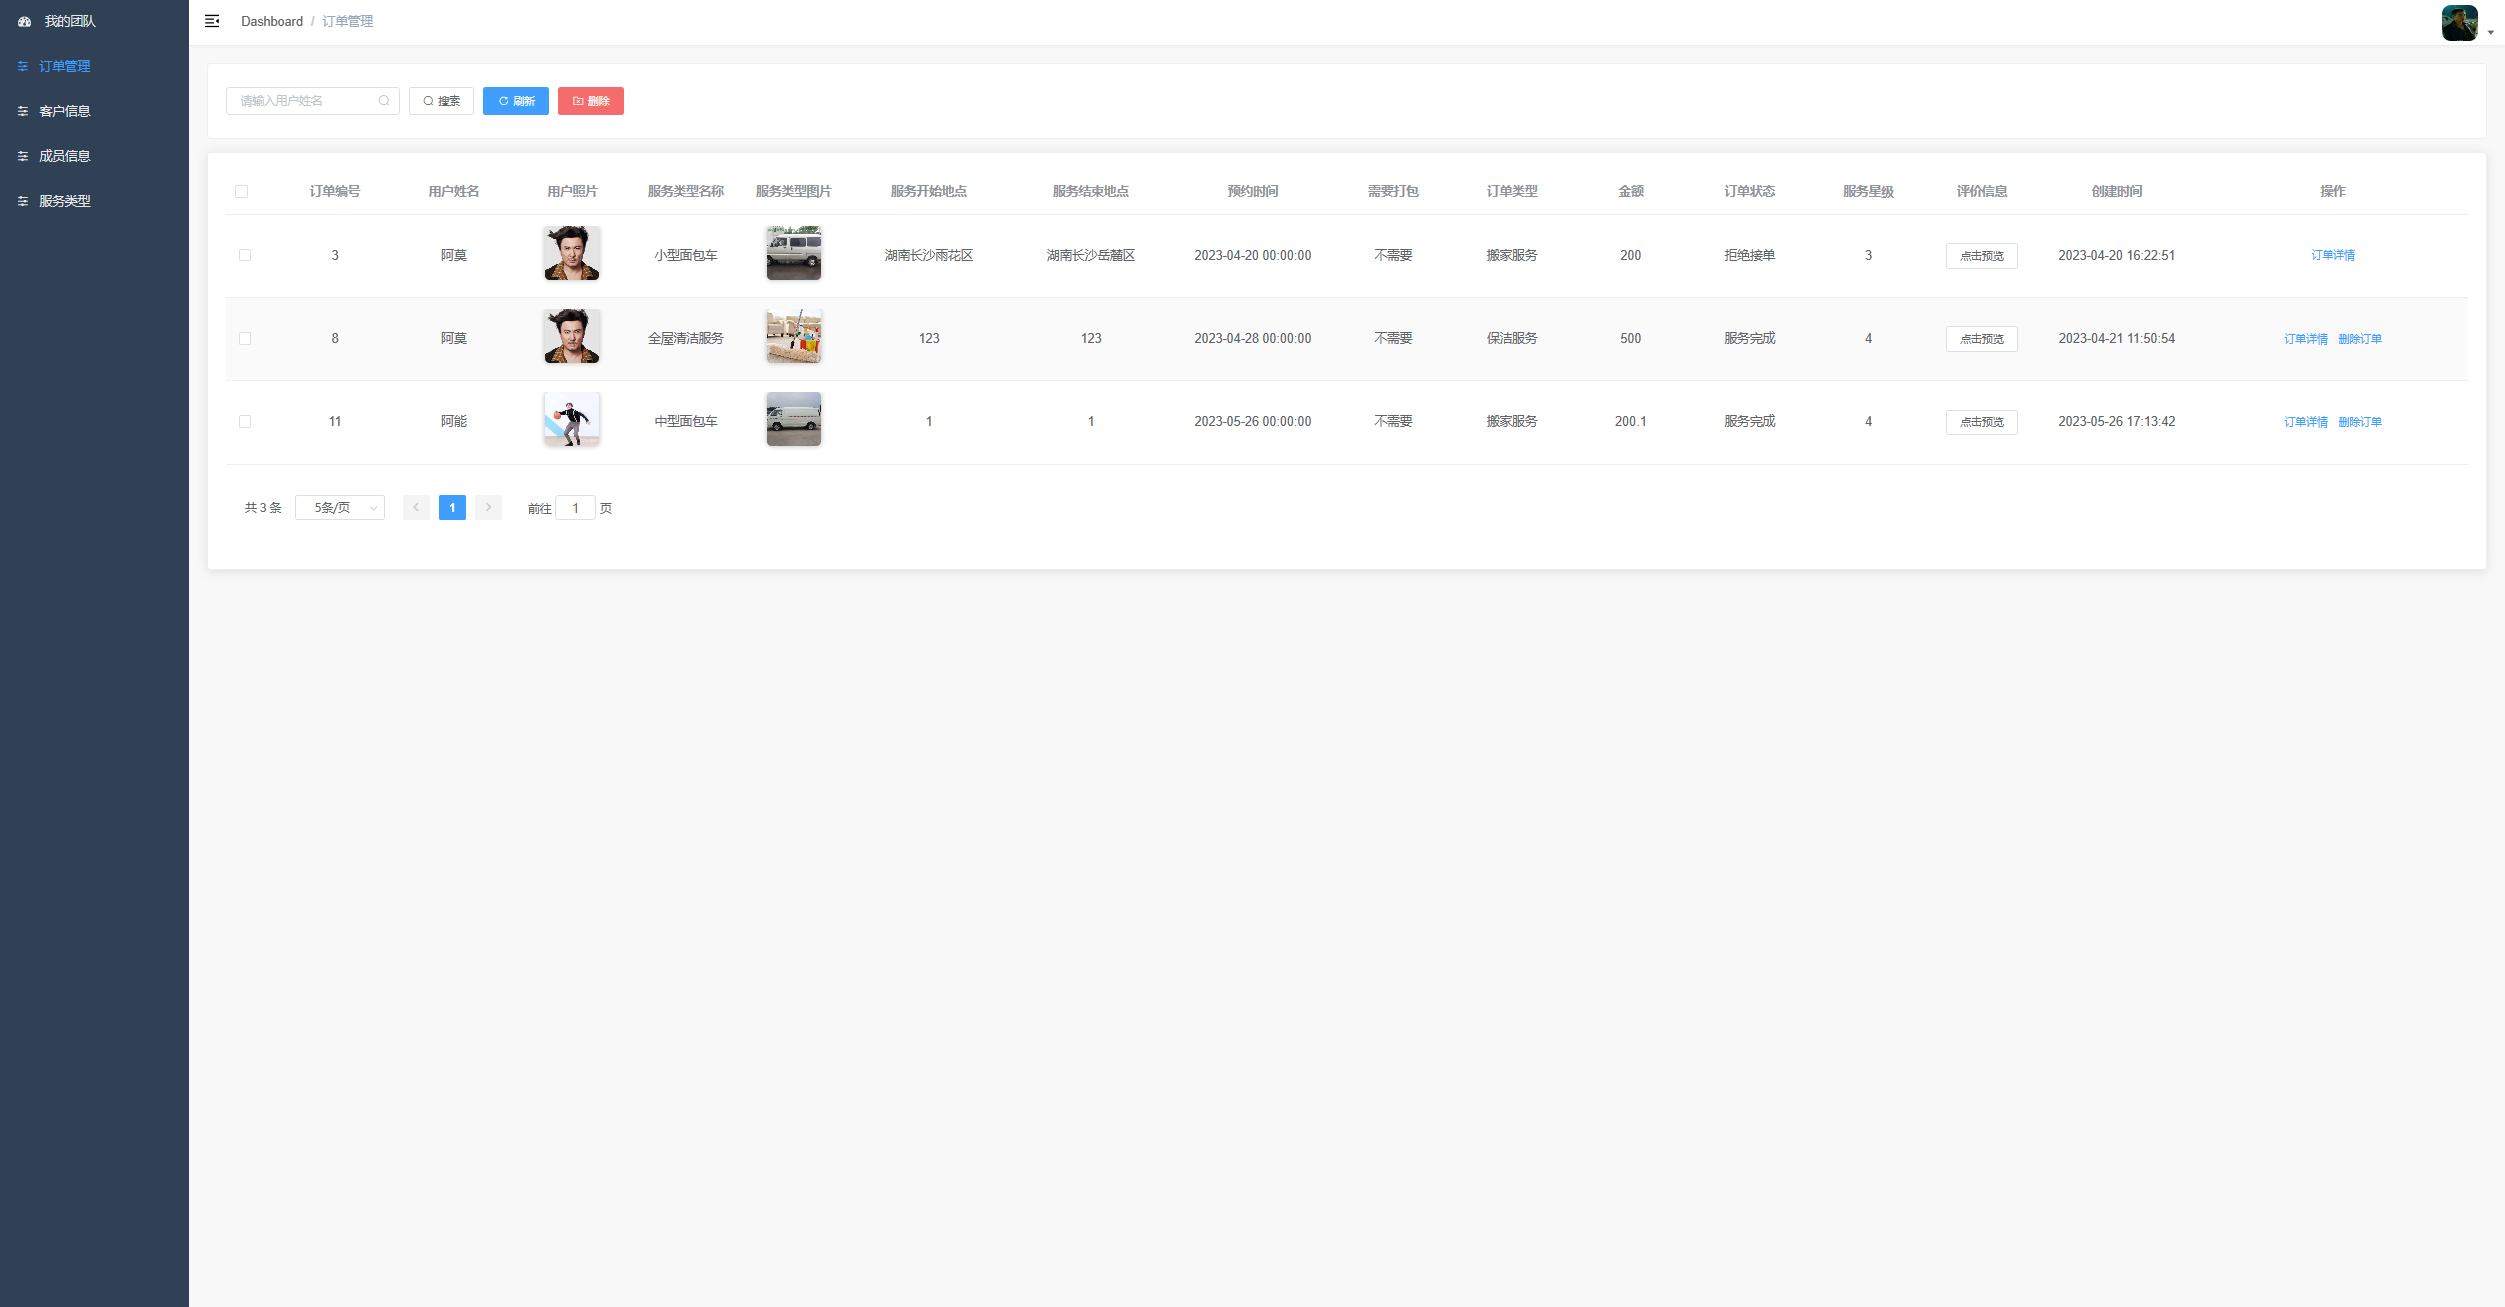The image size is (2505, 1307).
Task: Click the icon next to 客户信息
Action: [23, 111]
